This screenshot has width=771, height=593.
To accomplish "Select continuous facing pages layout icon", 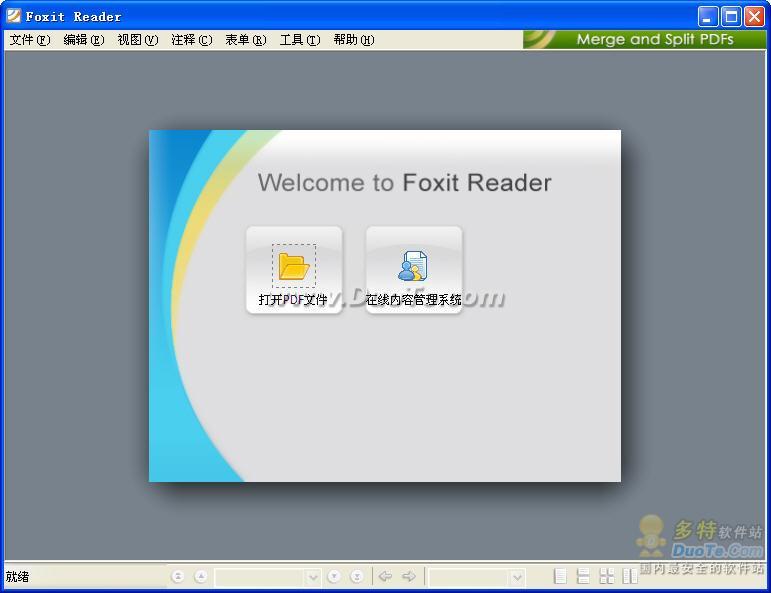I will pos(607,576).
